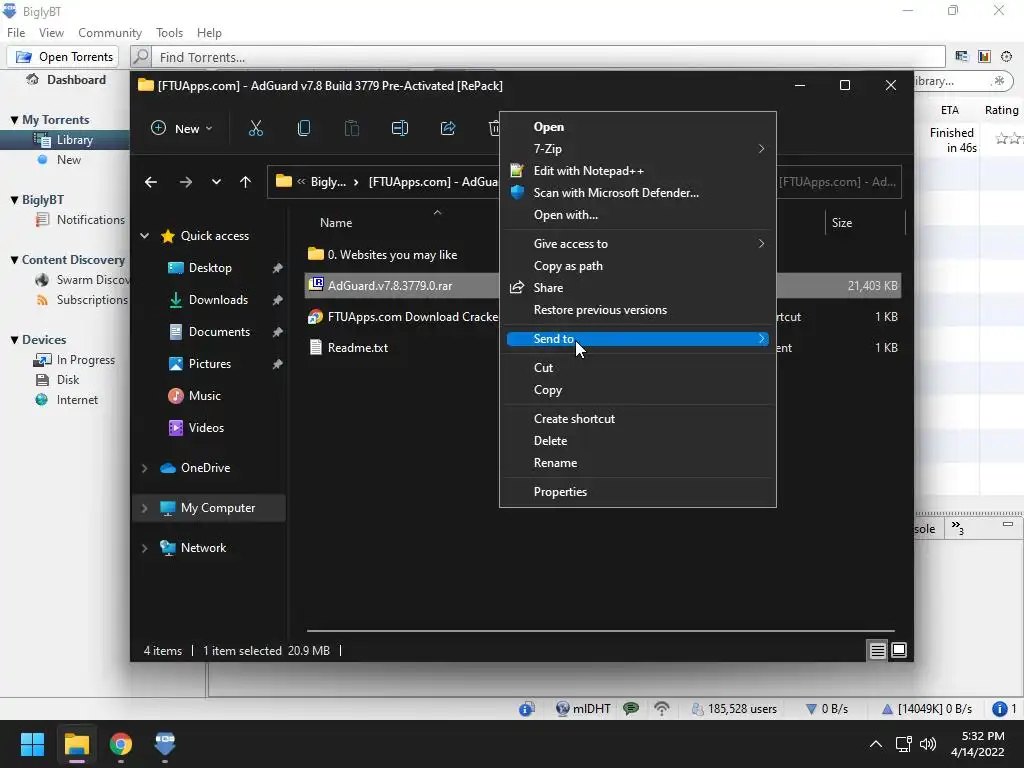Open the BiglyBT File menu
1024x768 pixels.
click(x=16, y=33)
